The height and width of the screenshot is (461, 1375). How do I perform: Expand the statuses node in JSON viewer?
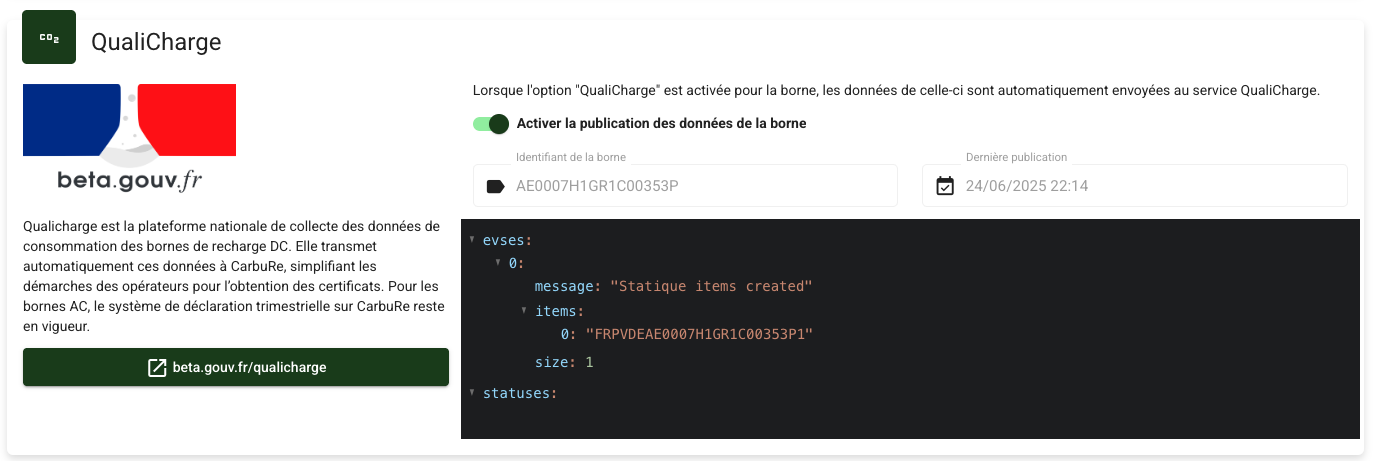pyautogui.click(x=472, y=393)
